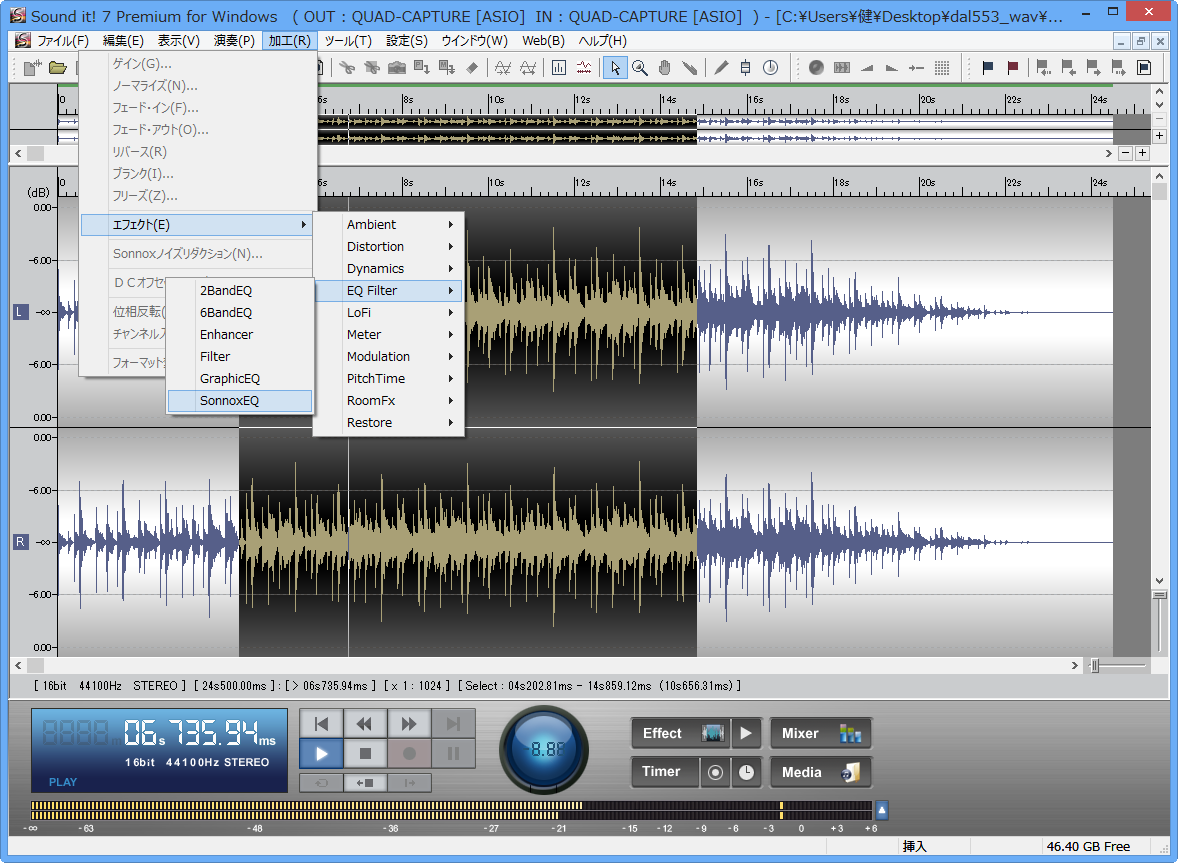Stop playback with the Stop button
This screenshot has height=863, width=1178.
[365, 753]
